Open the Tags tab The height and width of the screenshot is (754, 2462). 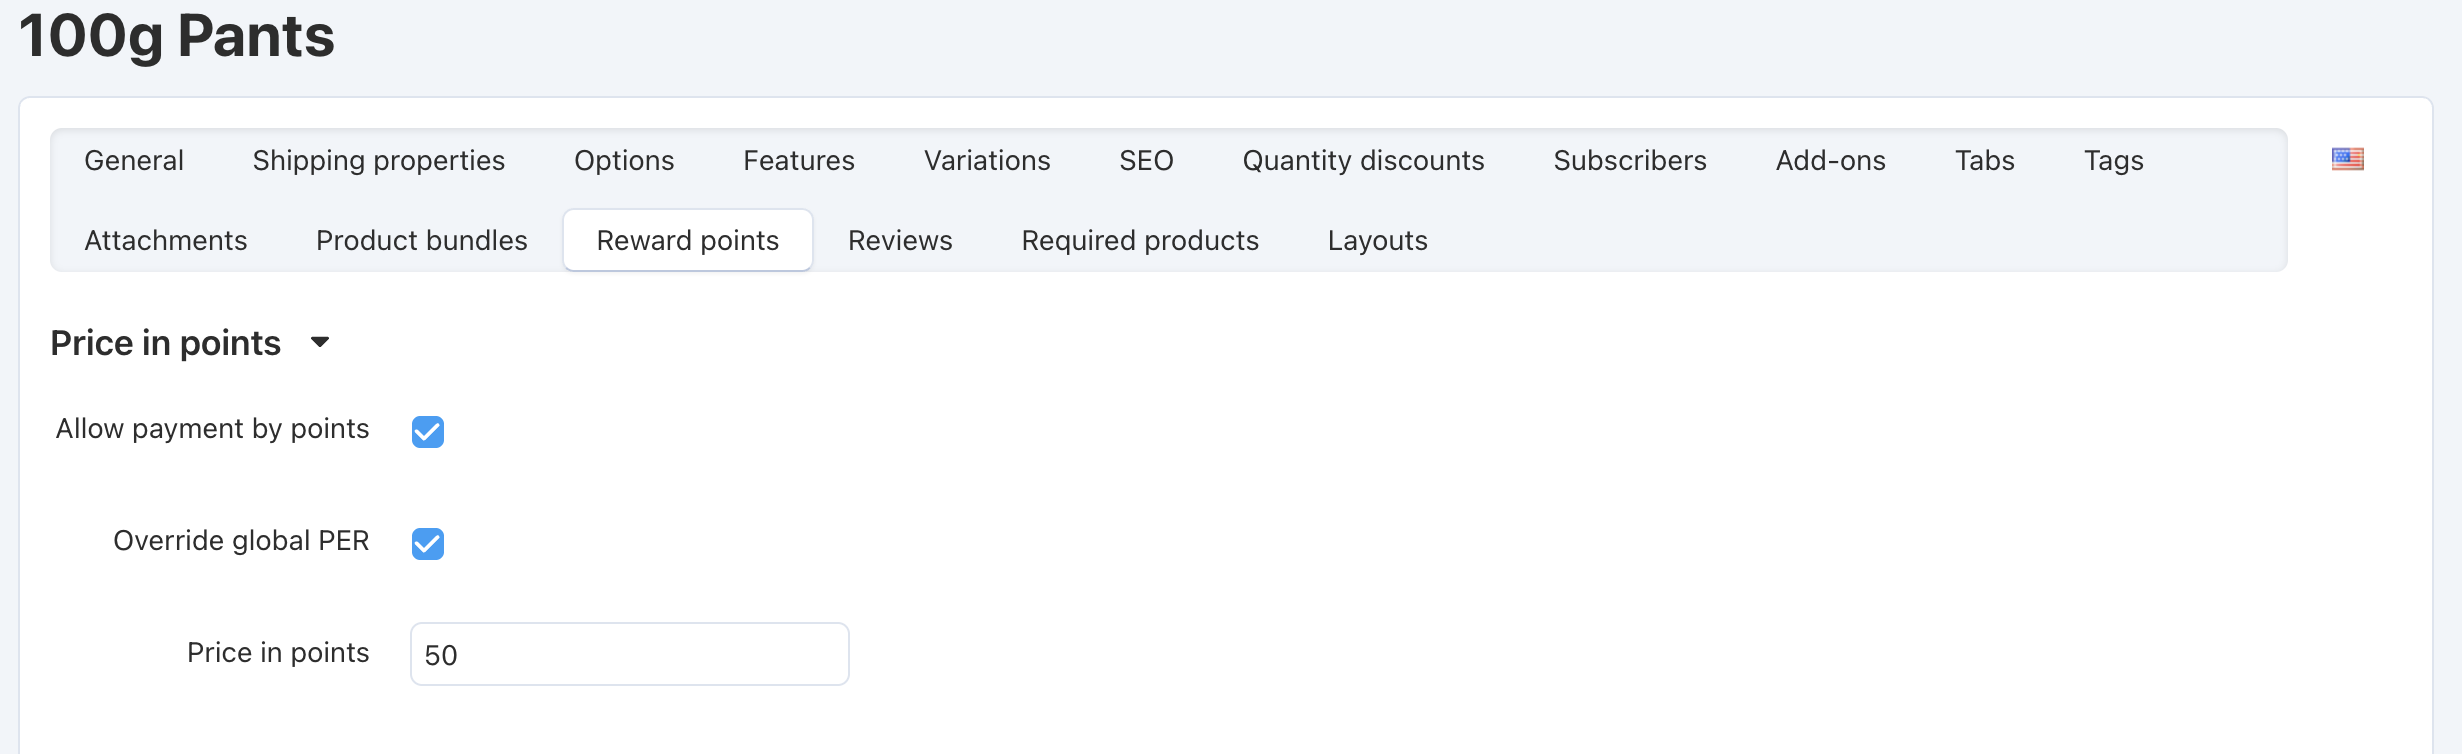tap(2114, 160)
